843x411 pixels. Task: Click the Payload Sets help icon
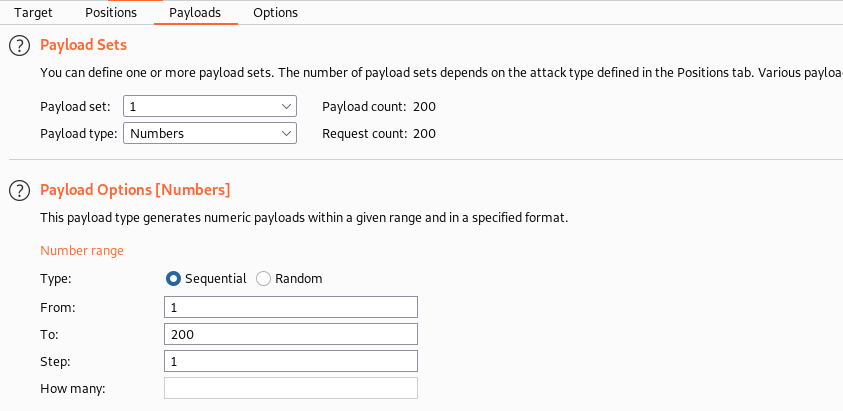[x=18, y=45]
